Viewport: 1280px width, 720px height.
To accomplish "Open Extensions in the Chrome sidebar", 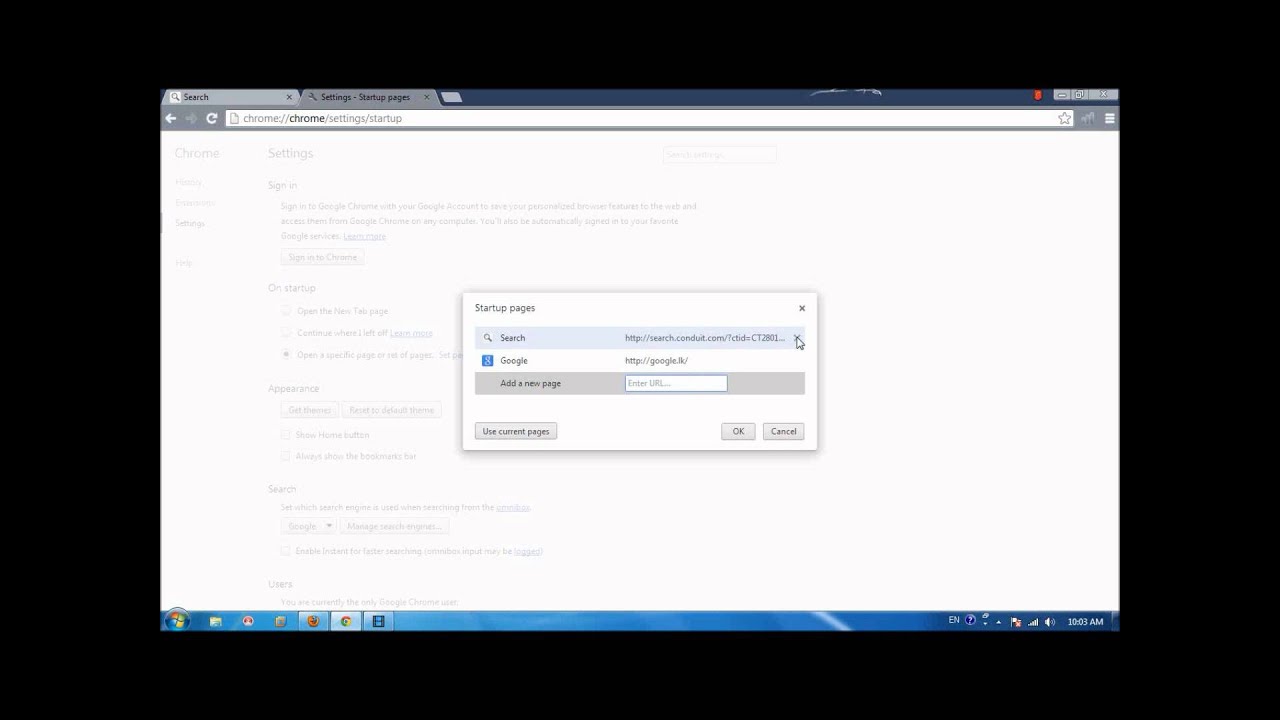I will [x=195, y=203].
